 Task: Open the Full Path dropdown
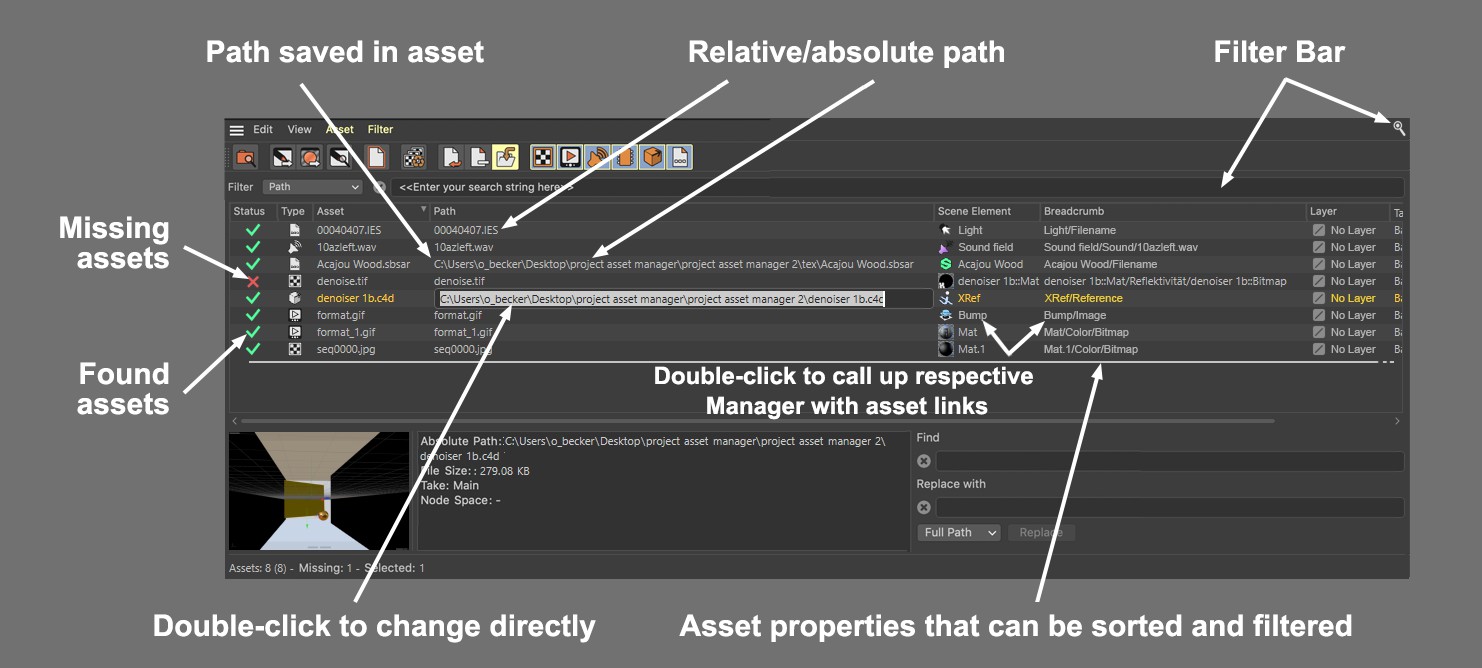[959, 533]
